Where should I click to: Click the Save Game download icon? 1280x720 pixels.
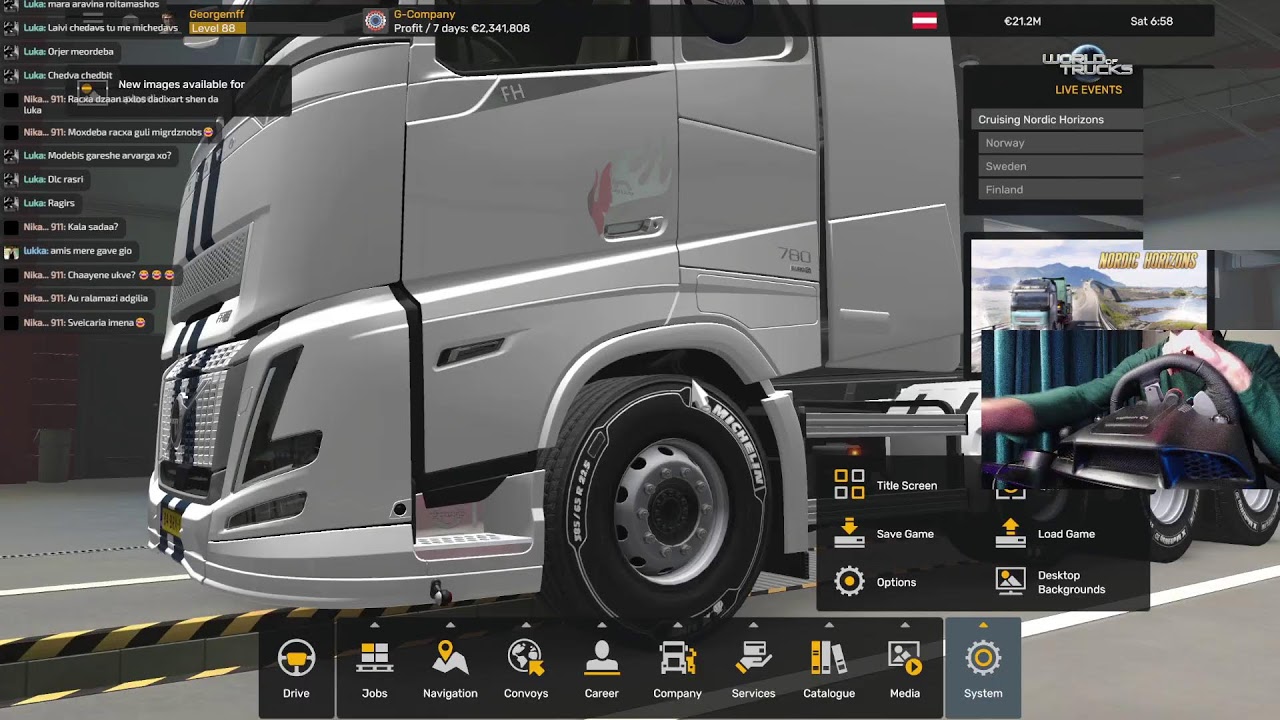(849, 533)
